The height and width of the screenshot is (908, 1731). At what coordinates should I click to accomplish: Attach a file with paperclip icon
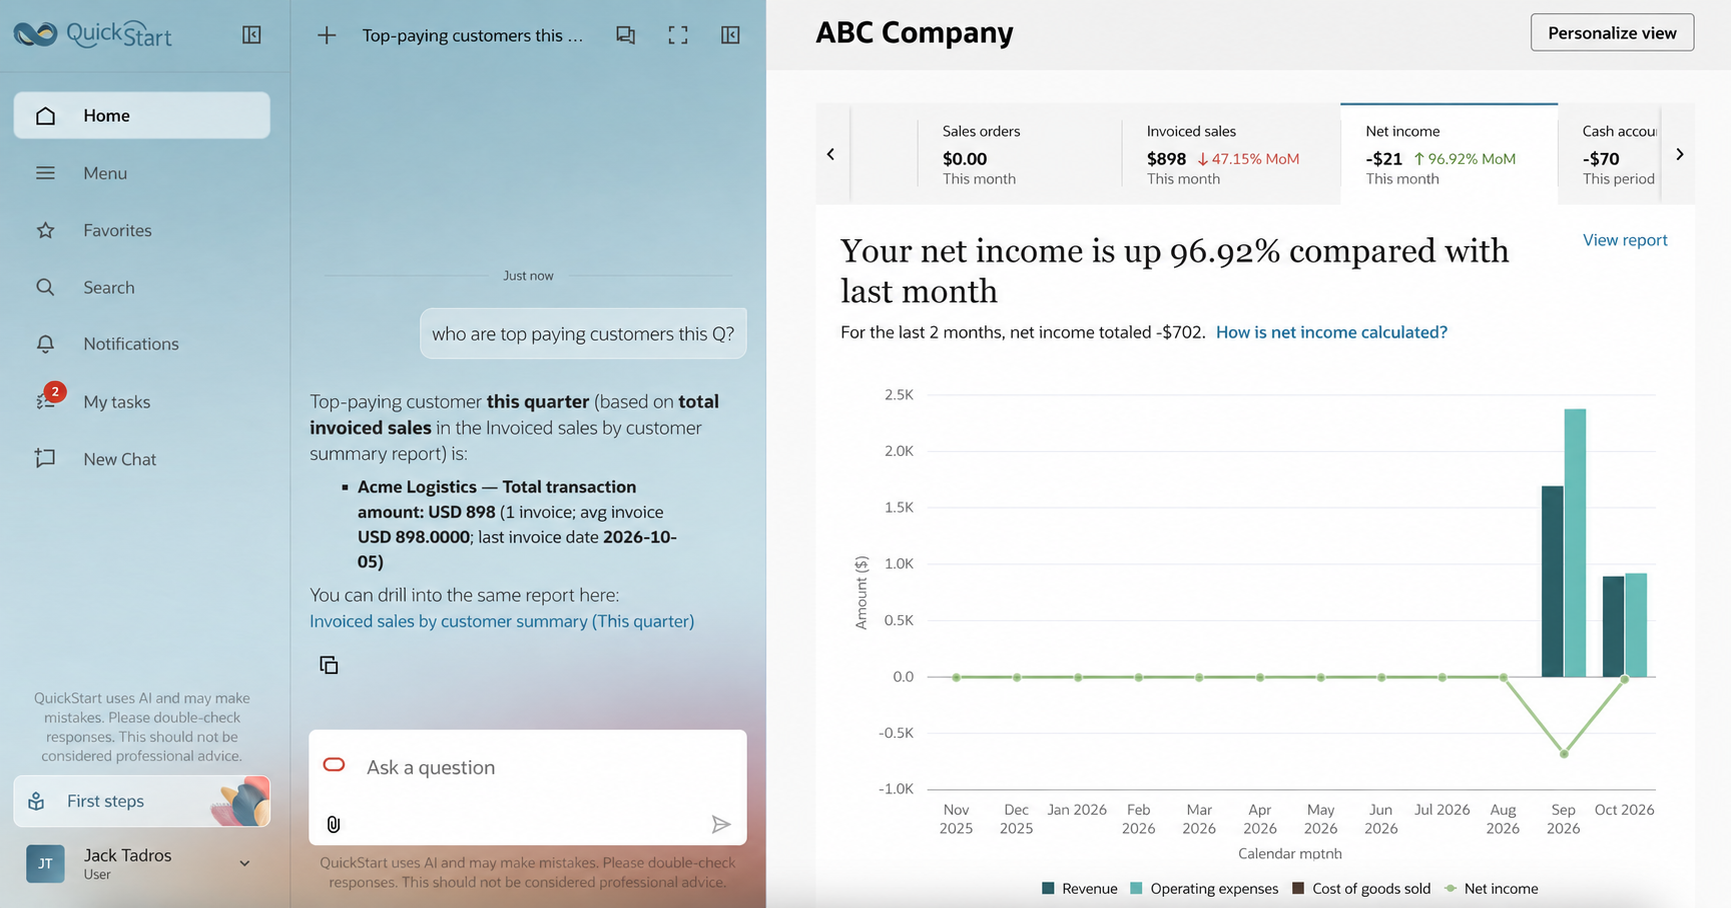[x=334, y=824]
